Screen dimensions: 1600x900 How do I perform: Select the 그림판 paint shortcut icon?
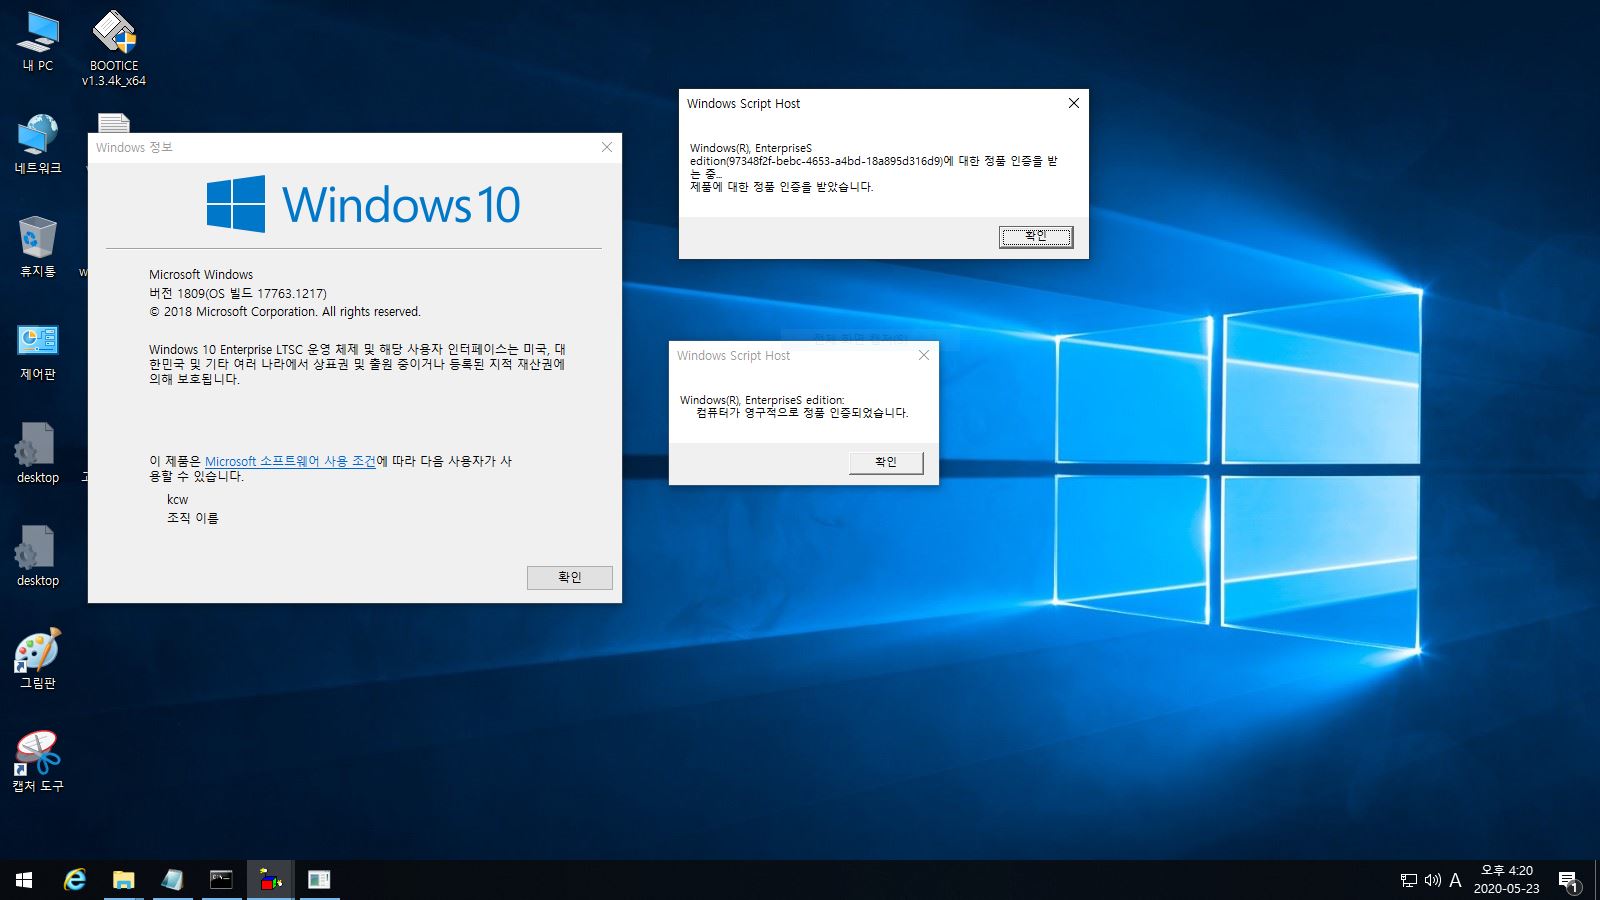[x=38, y=659]
